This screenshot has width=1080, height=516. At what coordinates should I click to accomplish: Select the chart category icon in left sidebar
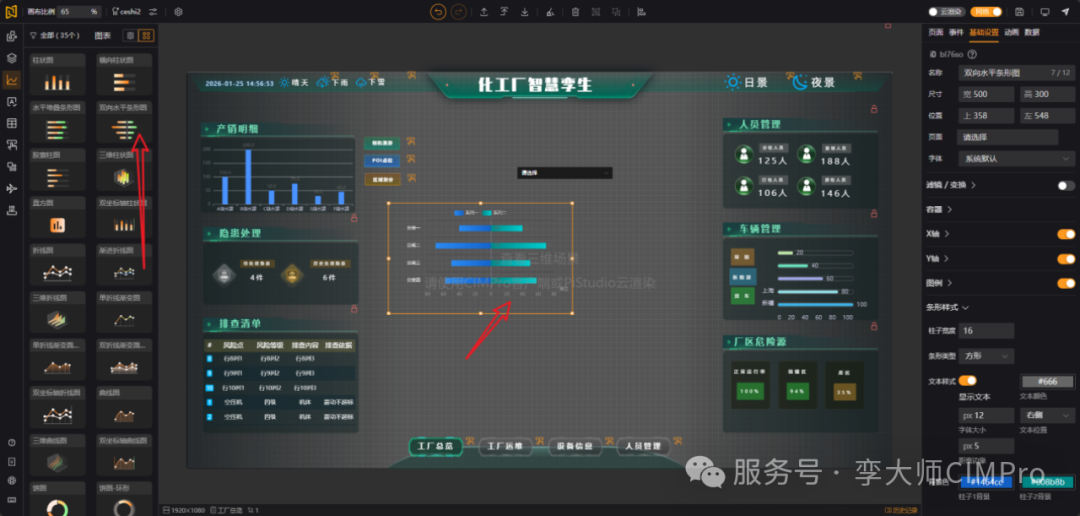[12, 80]
